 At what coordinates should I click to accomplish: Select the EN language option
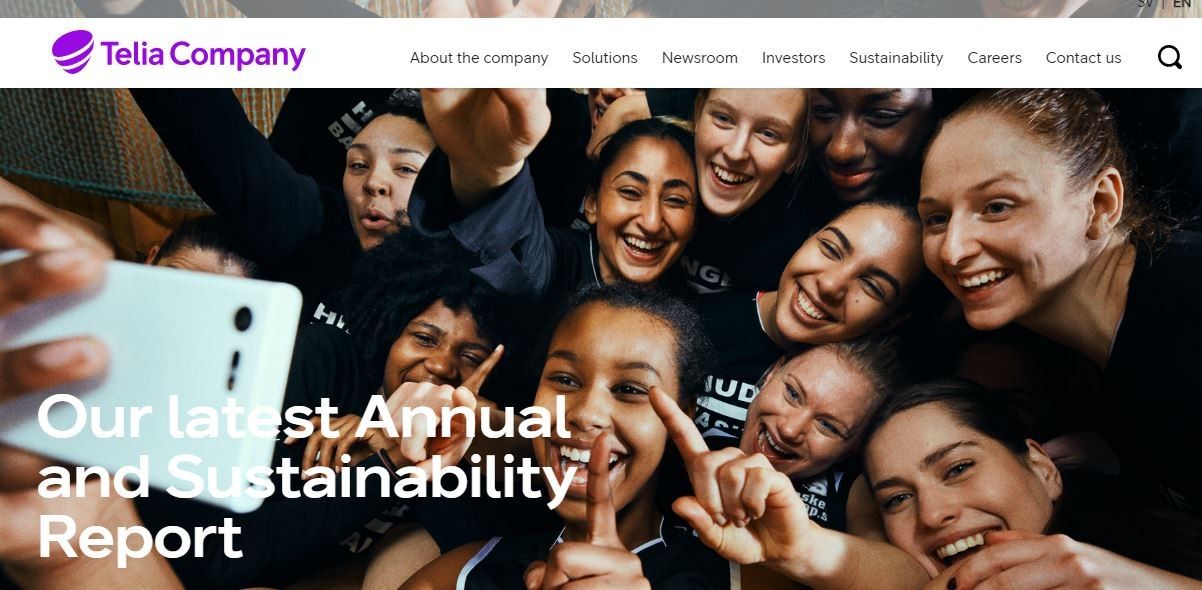pyautogui.click(x=1182, y=4)
